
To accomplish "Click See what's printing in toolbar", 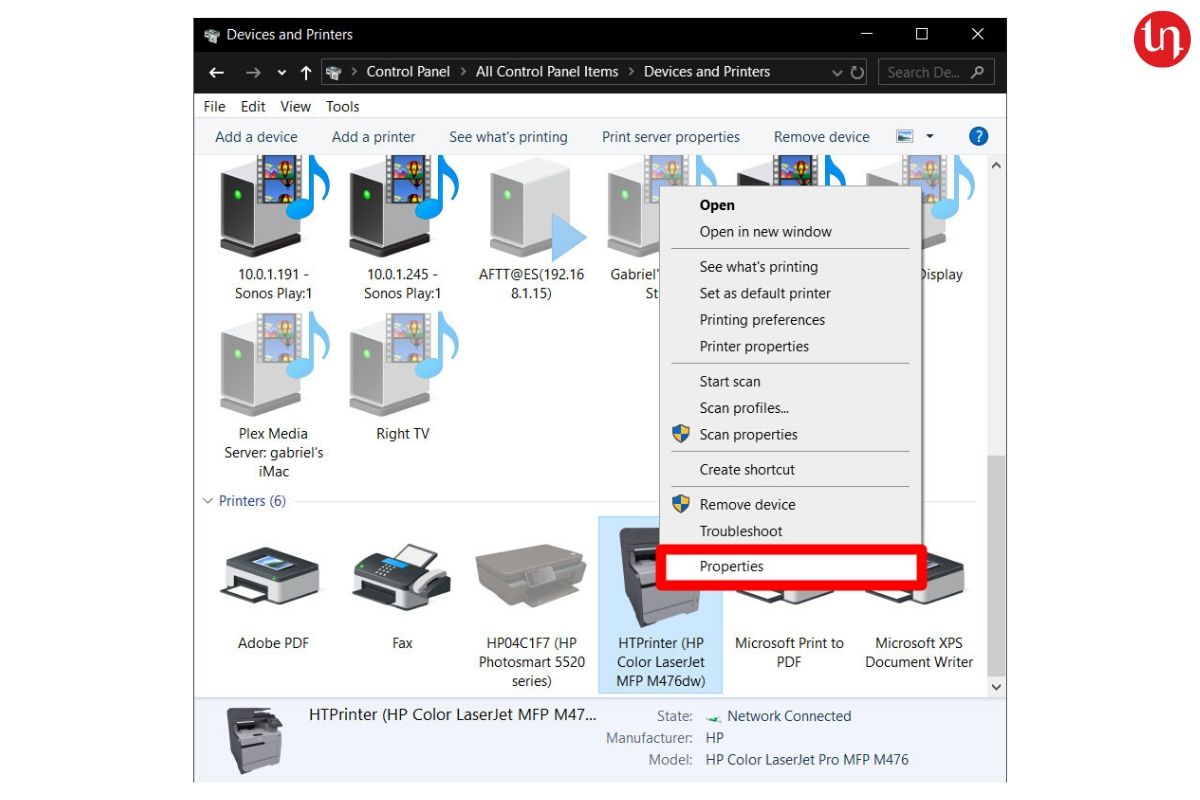I will pos(508,137).
